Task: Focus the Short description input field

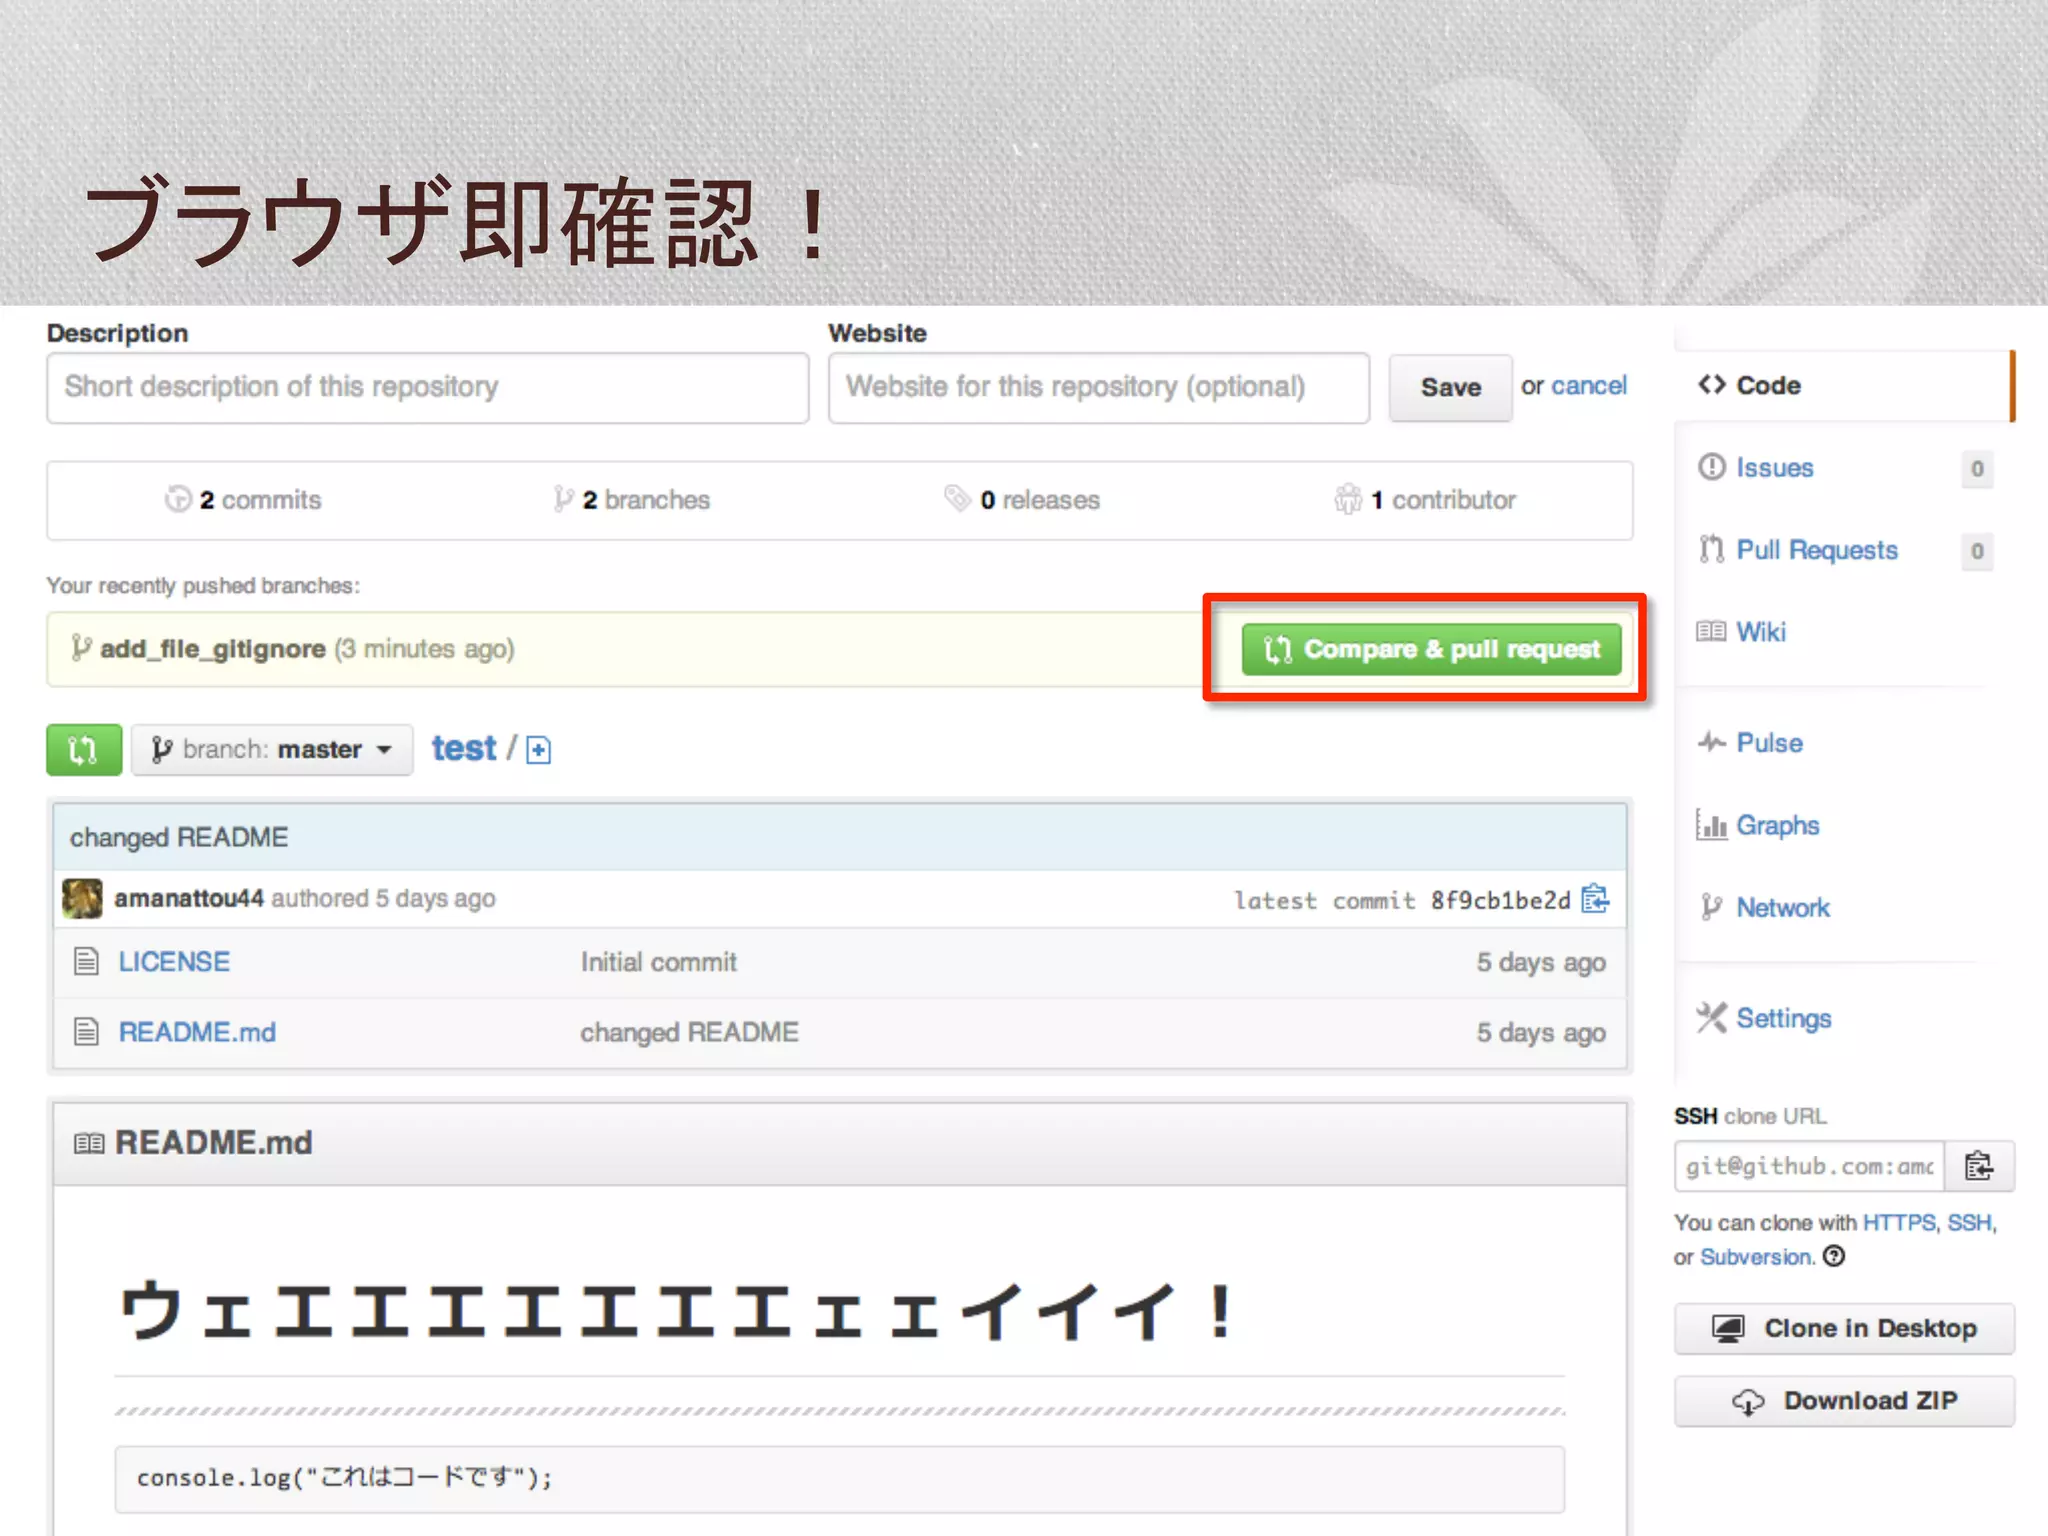Action: 428,388
